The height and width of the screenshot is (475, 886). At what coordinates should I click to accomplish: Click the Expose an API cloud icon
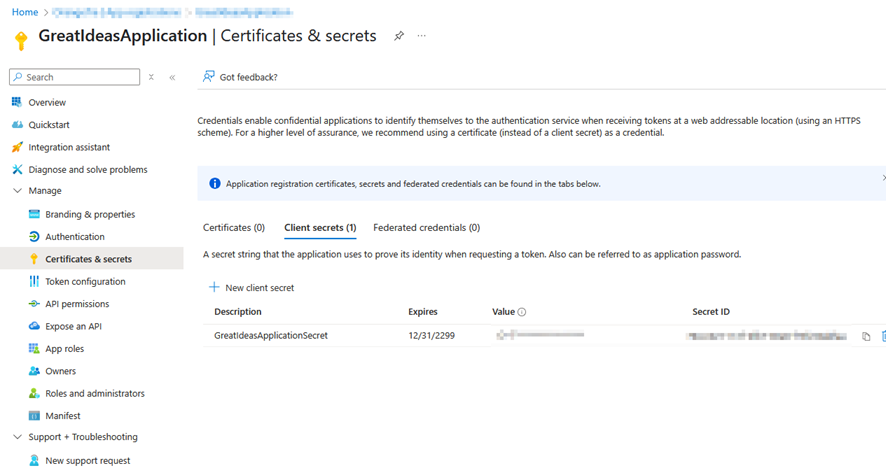tap(34, 326)
